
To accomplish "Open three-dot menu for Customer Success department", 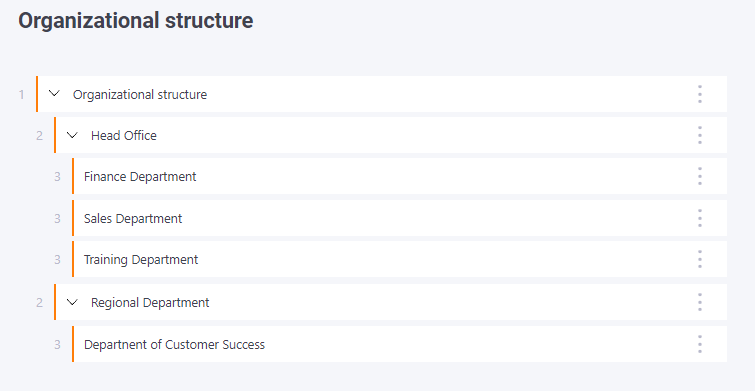I will (x=700, y=344).
